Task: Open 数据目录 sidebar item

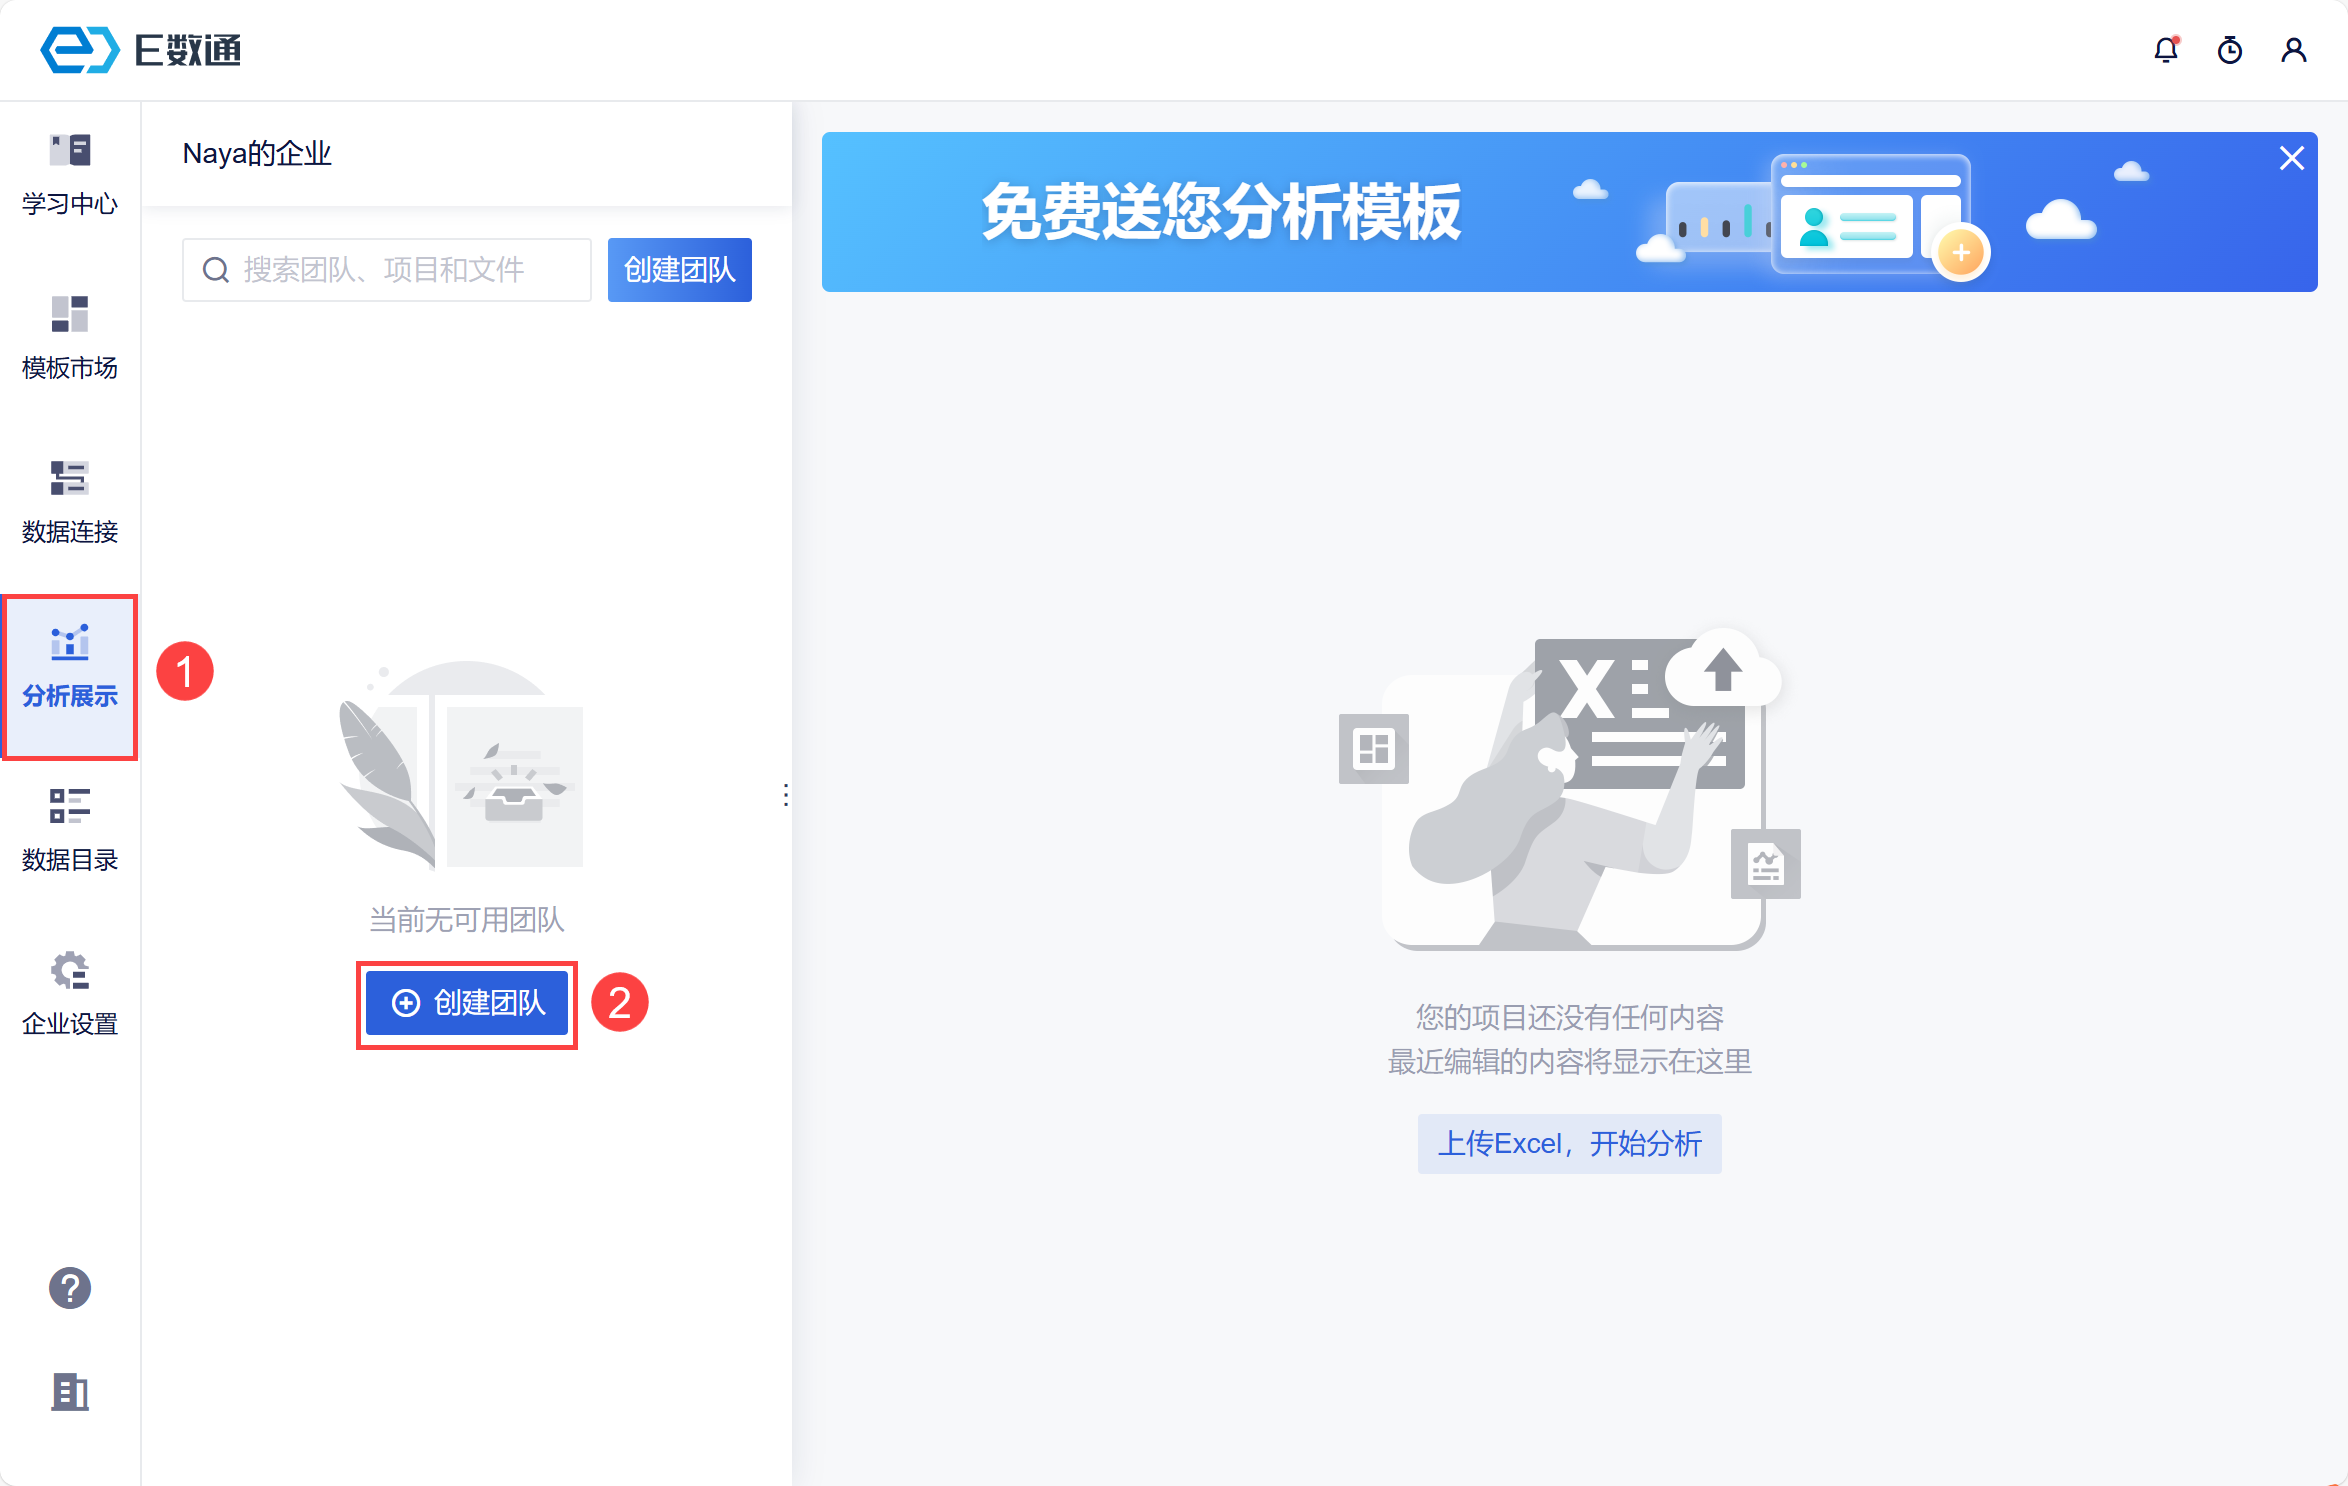Action: (69, 830)
